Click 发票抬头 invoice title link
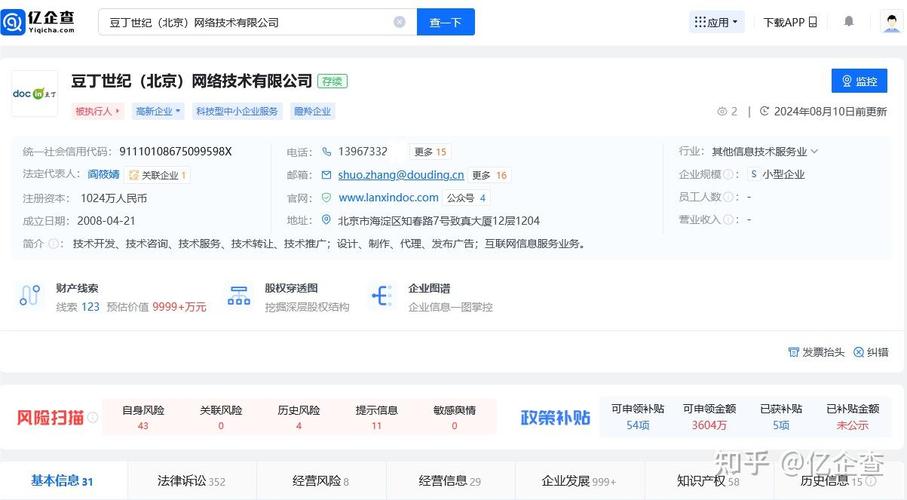907x500 pixels. 816,352
